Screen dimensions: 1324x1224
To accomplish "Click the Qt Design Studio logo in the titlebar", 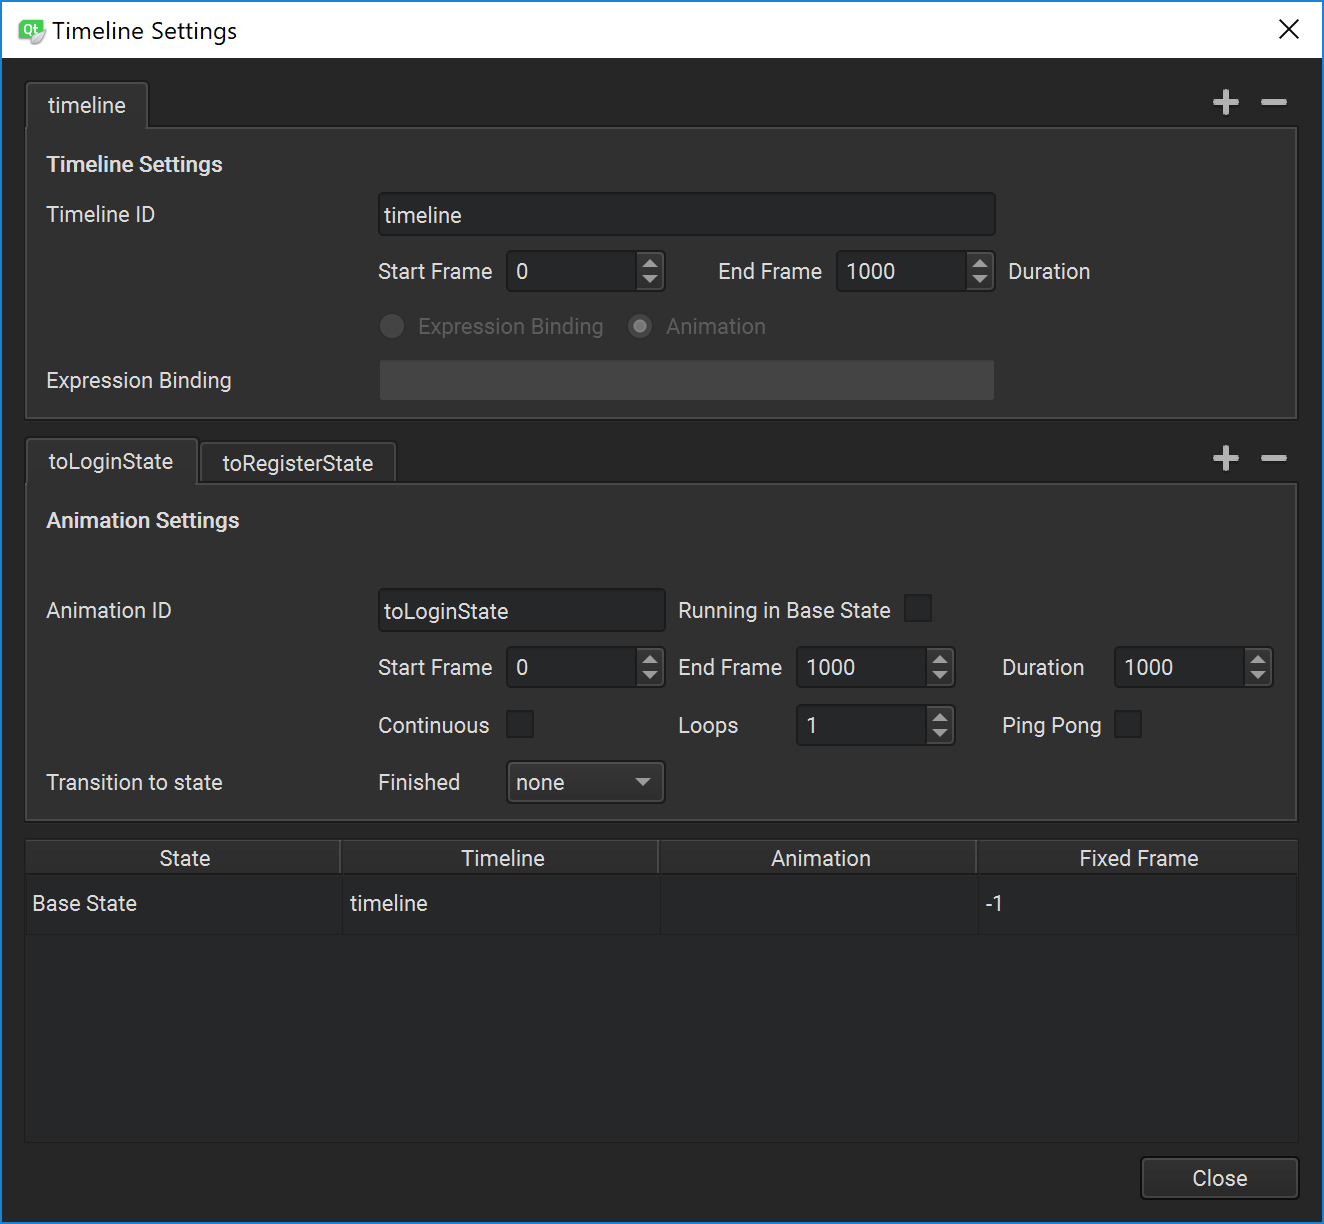I will tap(29, 29).
